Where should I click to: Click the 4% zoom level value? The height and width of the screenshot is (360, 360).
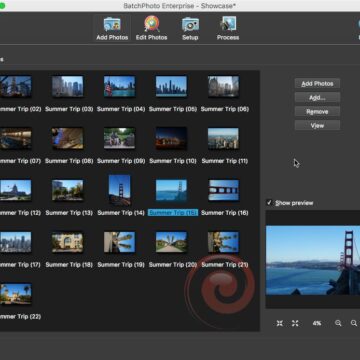click(x=317, y=323)
